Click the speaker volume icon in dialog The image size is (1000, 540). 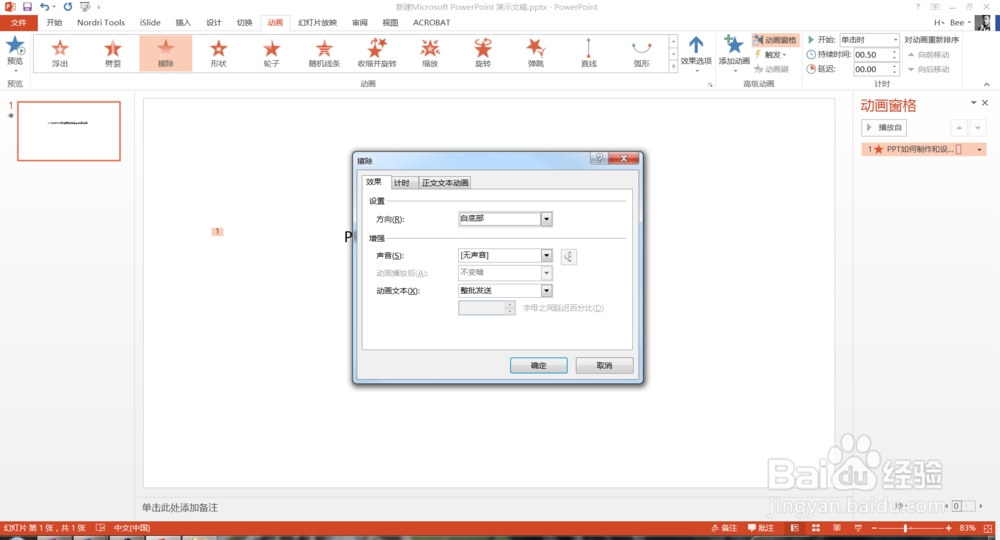[568, 256]
